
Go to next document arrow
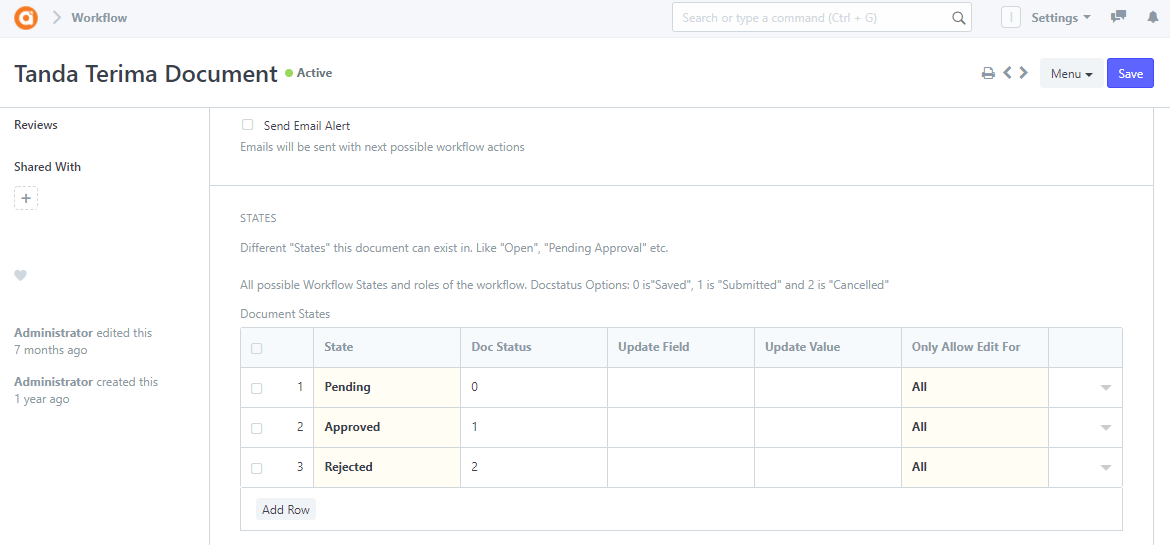coord(1024,73)
